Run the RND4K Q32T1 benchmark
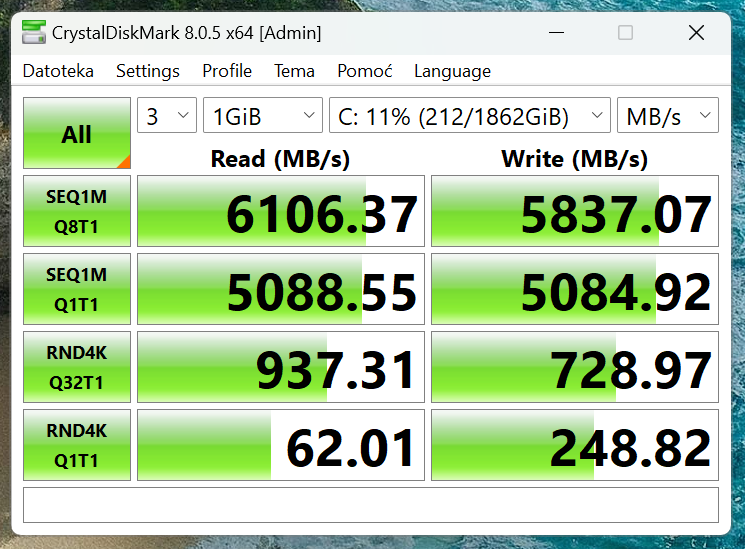 point(77,367)
